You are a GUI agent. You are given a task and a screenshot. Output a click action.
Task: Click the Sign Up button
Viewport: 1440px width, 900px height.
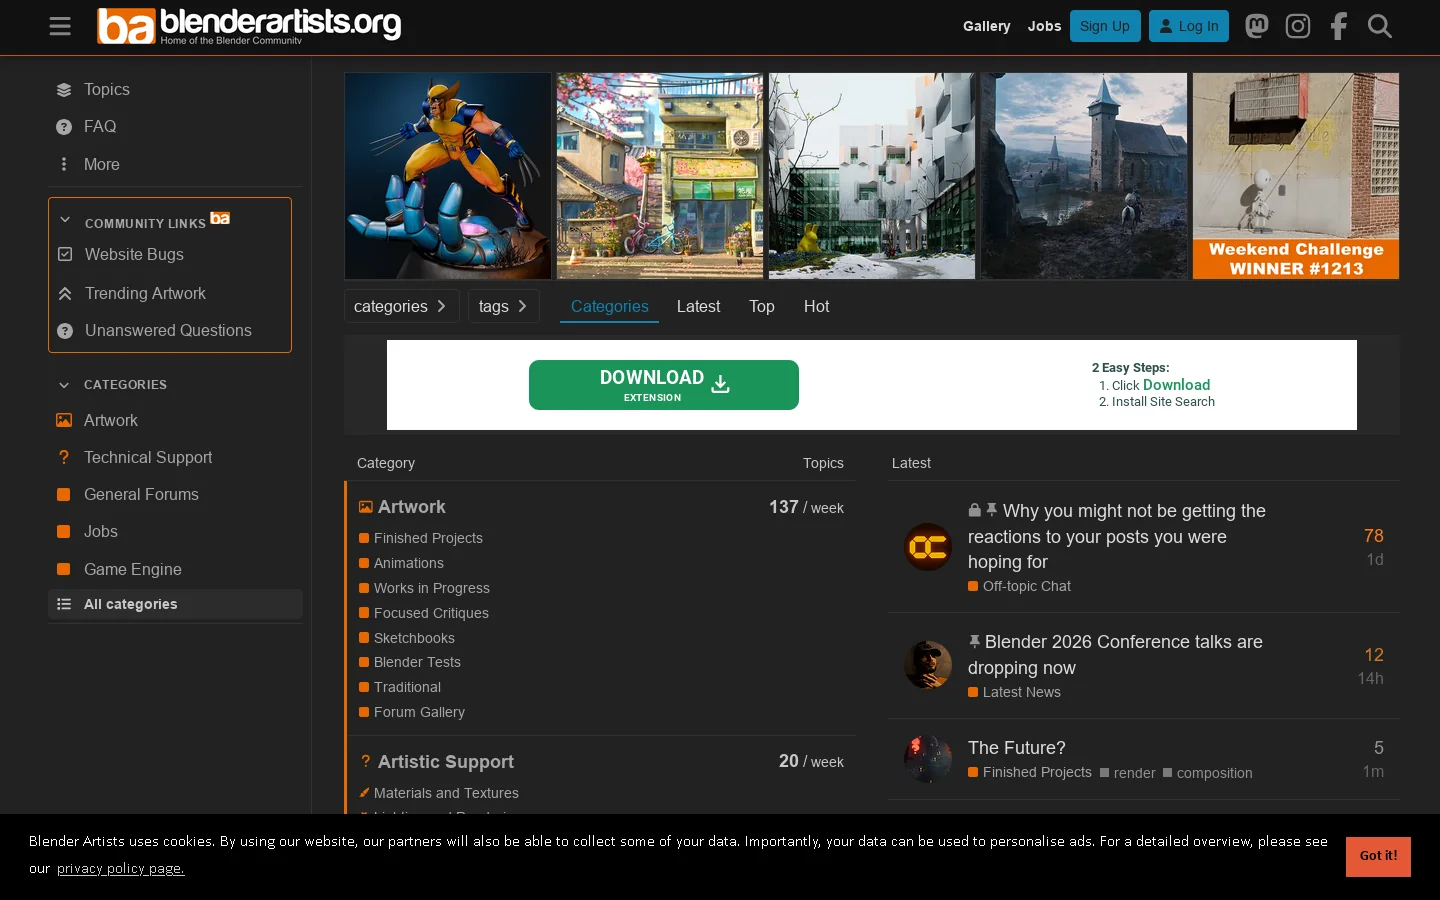tap(1105, 26)
